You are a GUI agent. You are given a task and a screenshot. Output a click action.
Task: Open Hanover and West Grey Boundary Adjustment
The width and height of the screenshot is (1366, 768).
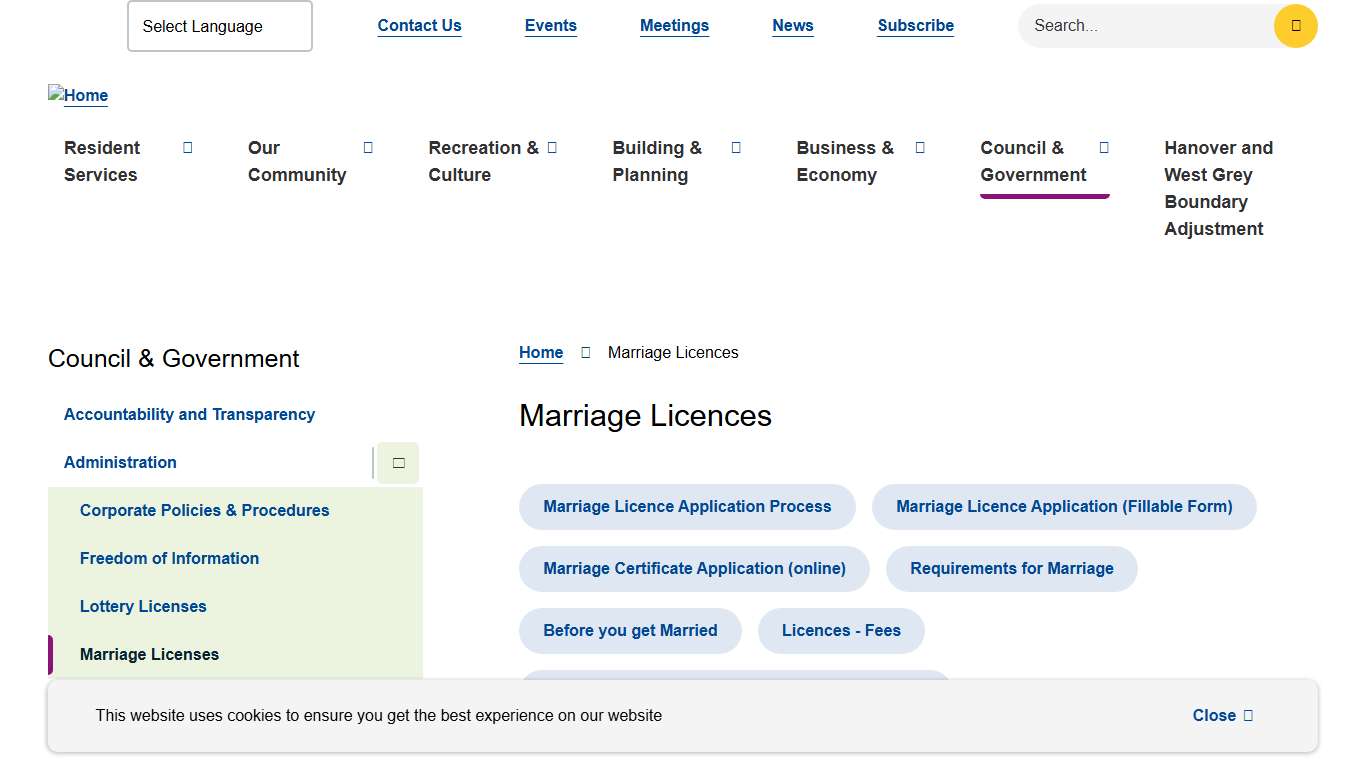[x=1218, y=188]
